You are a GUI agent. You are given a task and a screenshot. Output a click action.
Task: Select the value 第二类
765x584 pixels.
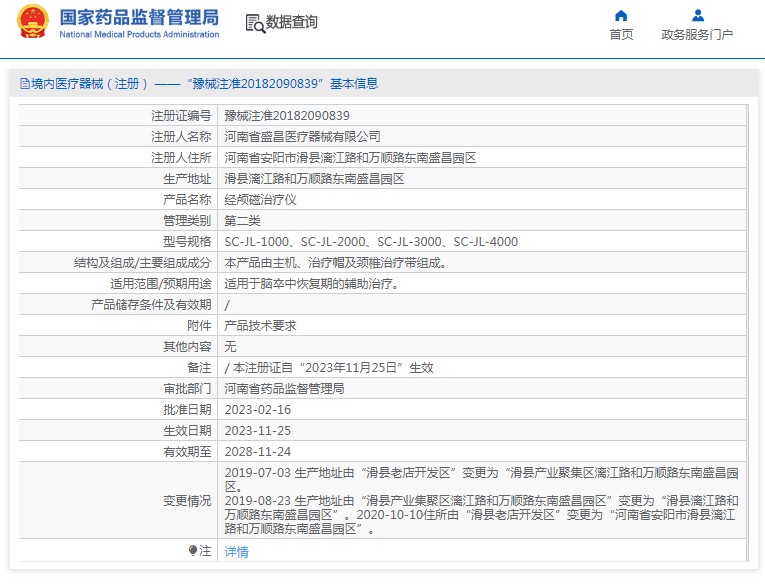(242, 221)
